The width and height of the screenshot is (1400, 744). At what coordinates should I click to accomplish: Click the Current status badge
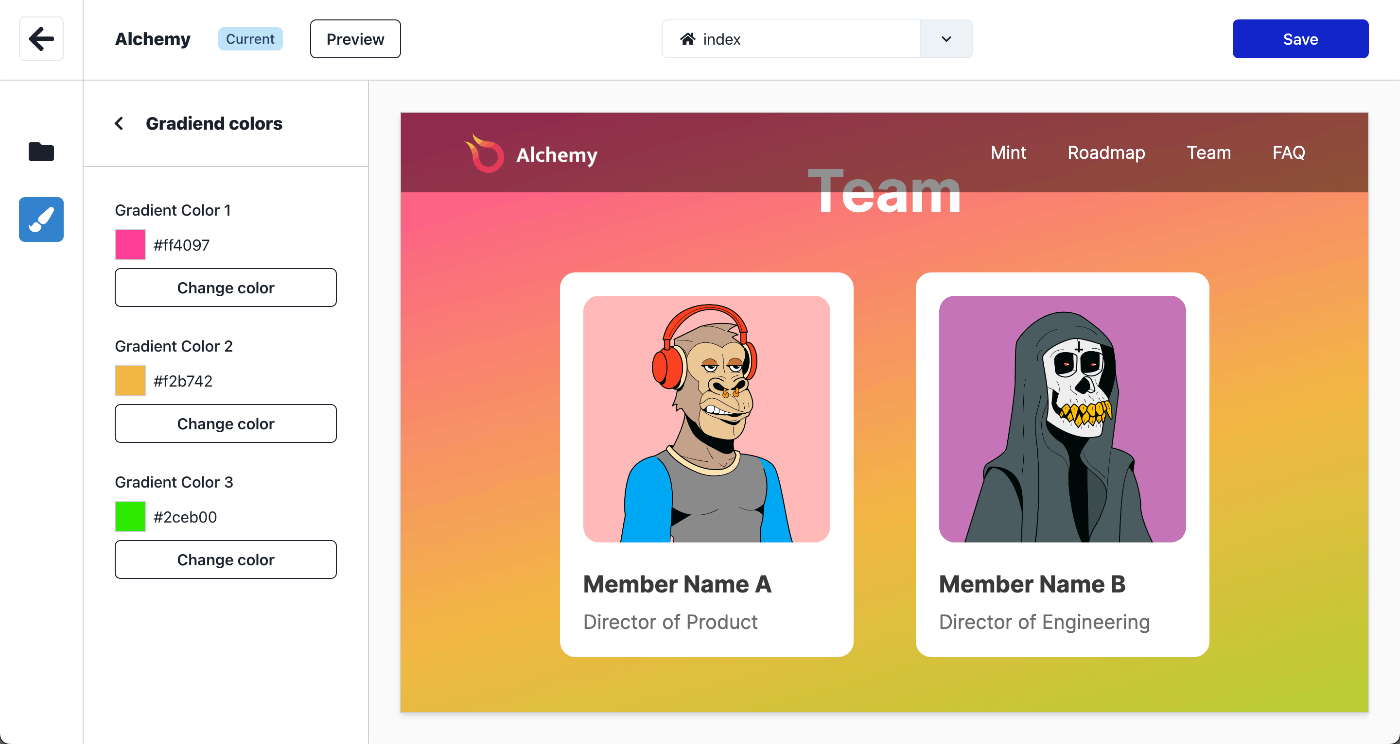(x=250, y=39)
